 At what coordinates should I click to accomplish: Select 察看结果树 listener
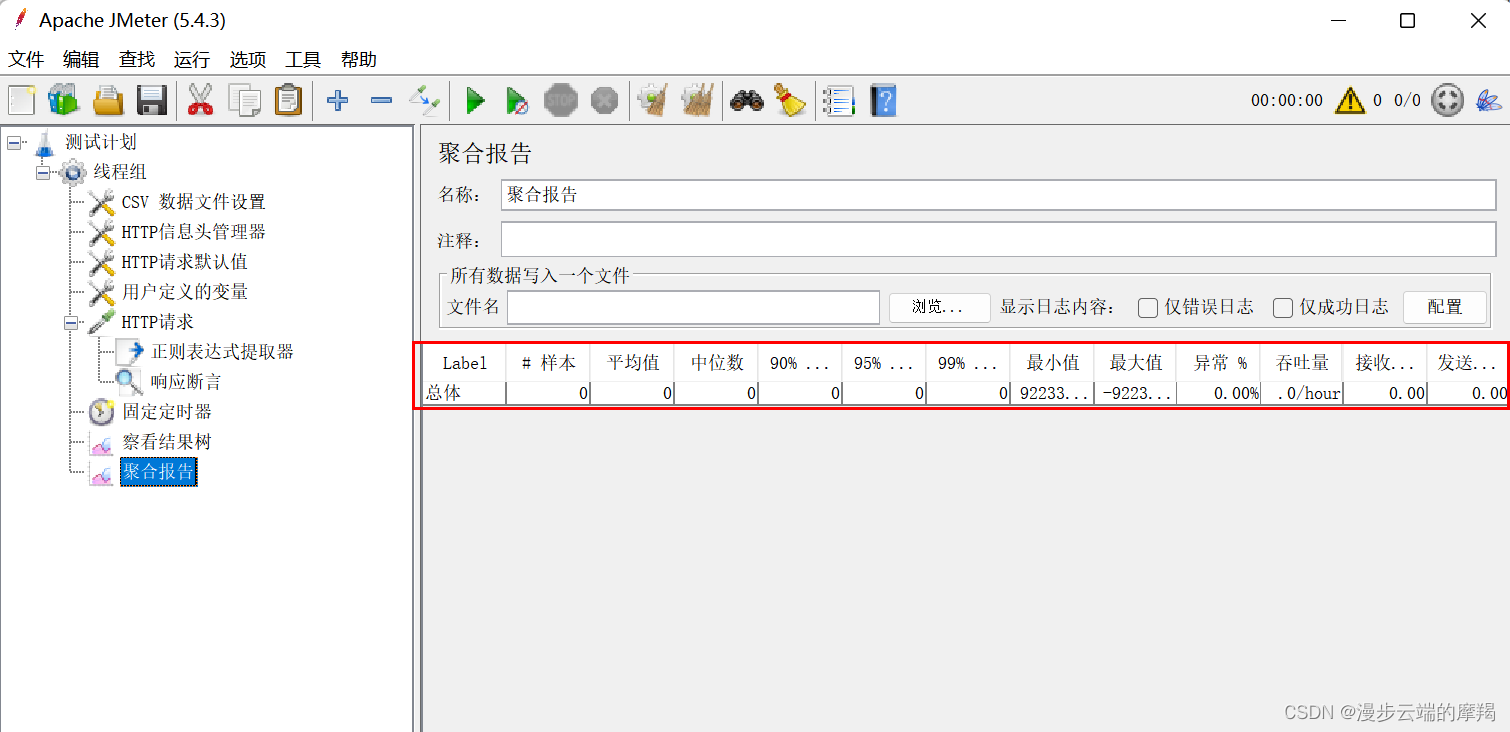pos(167,442)
